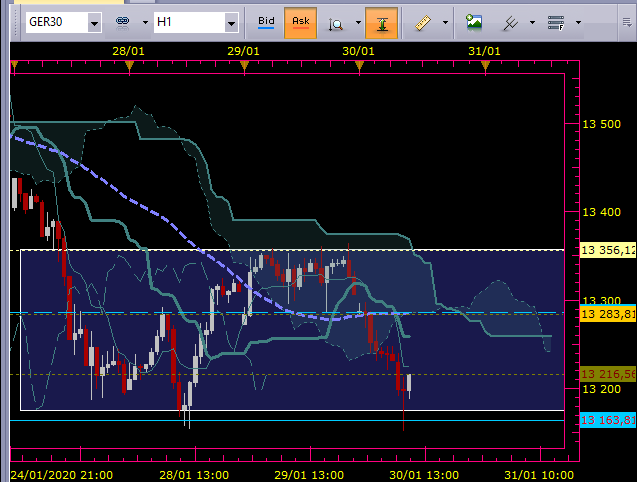Click the 24/01/2020 21:00 time label

[x=62, y=475]
